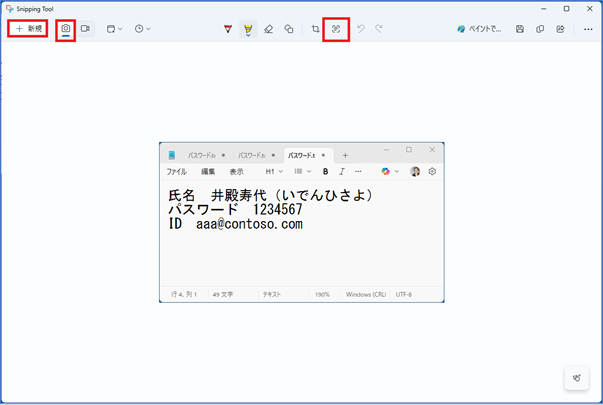
Task: Open the shapes tool
Action: [x=288, y=29]
